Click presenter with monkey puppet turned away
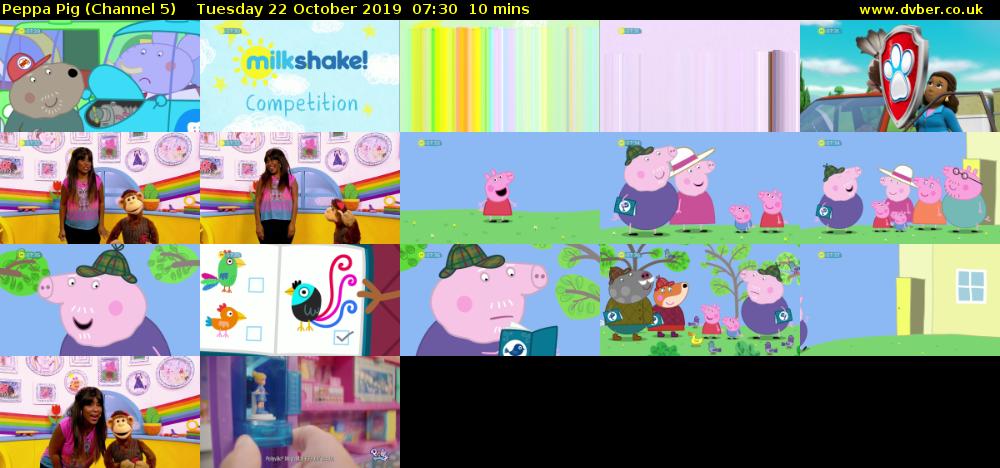Screen dimensions: 1000x468 (x=300, y=188)
